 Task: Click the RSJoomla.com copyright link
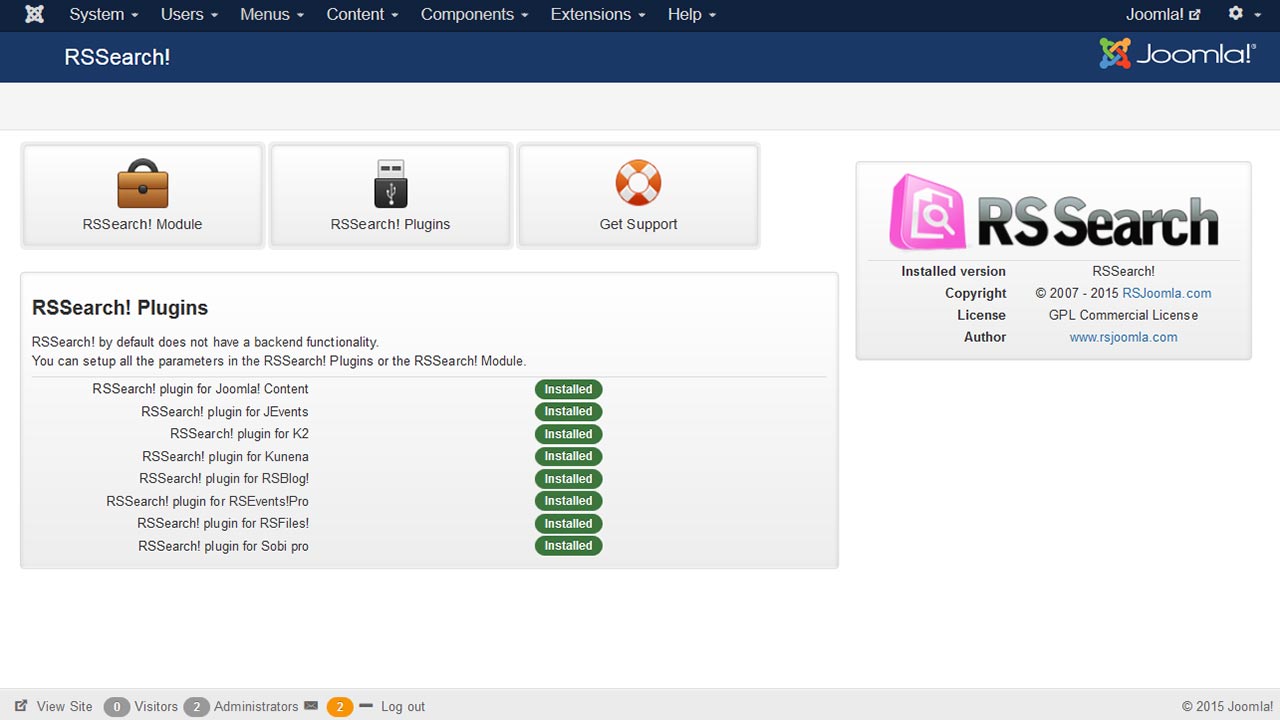pyautogui.click(x=1166, y=293)
